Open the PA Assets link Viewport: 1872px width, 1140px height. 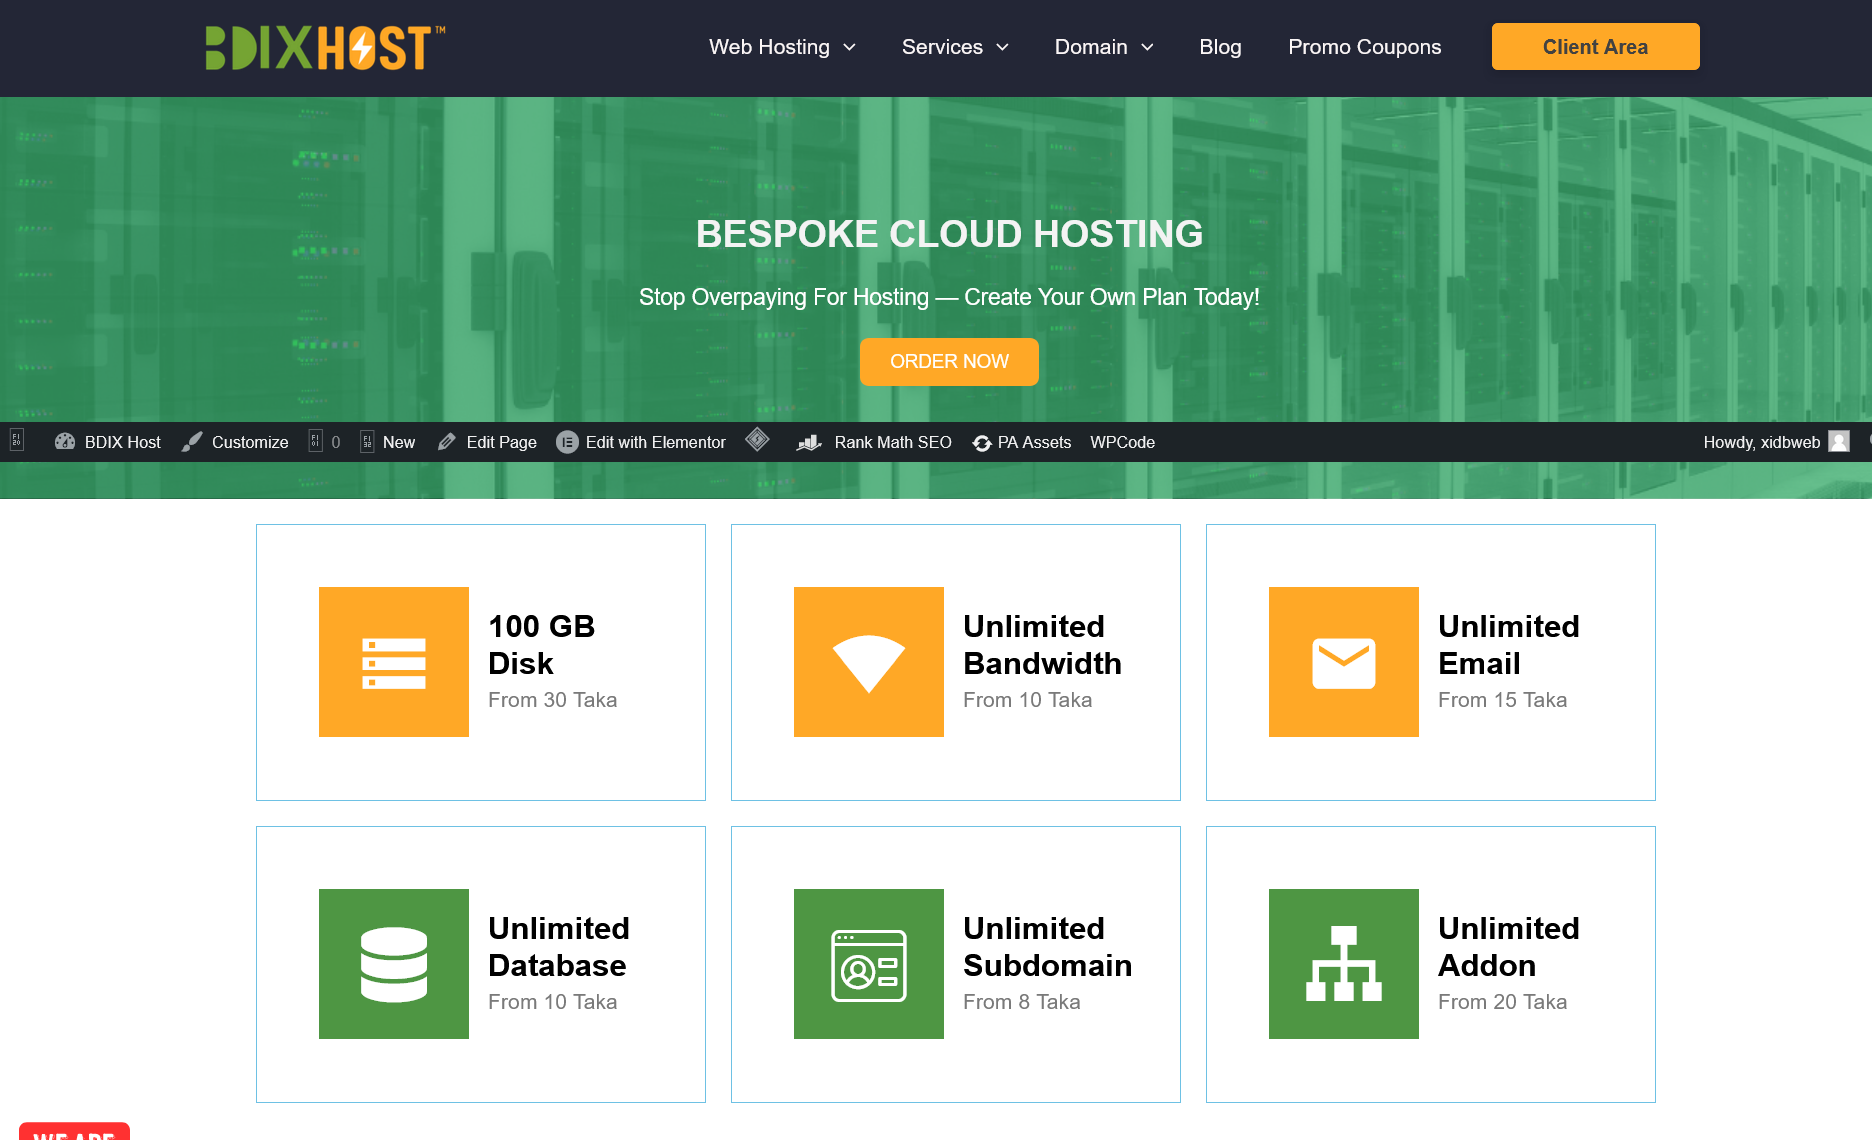(1034, 442)
